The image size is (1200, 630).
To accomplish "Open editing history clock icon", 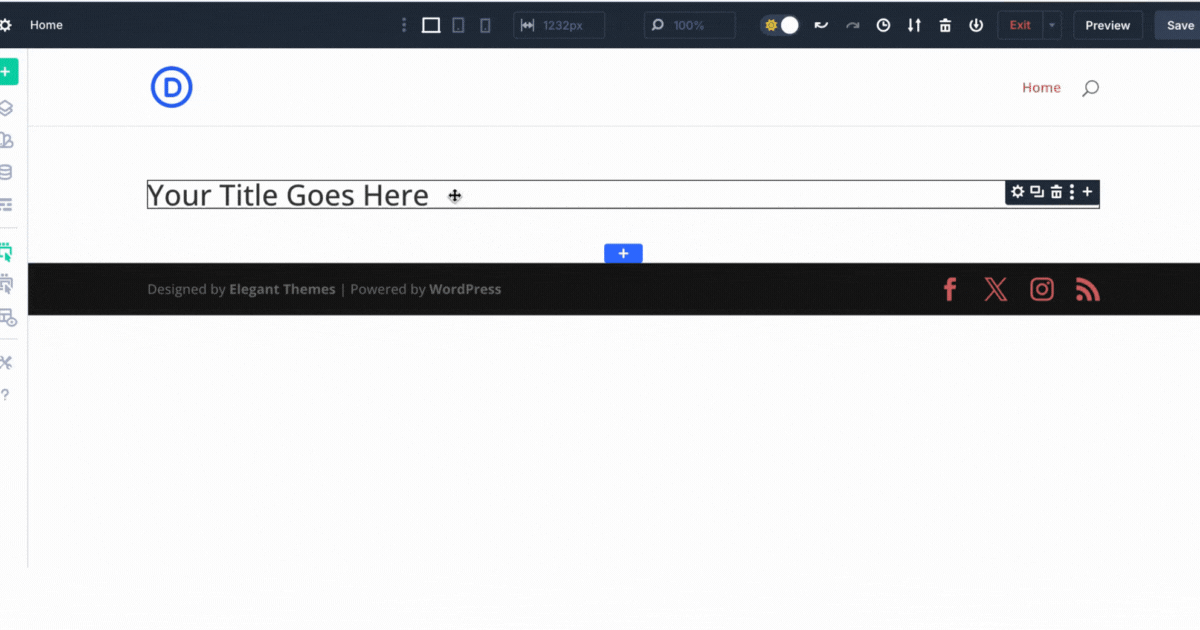I will pos(883,25).
